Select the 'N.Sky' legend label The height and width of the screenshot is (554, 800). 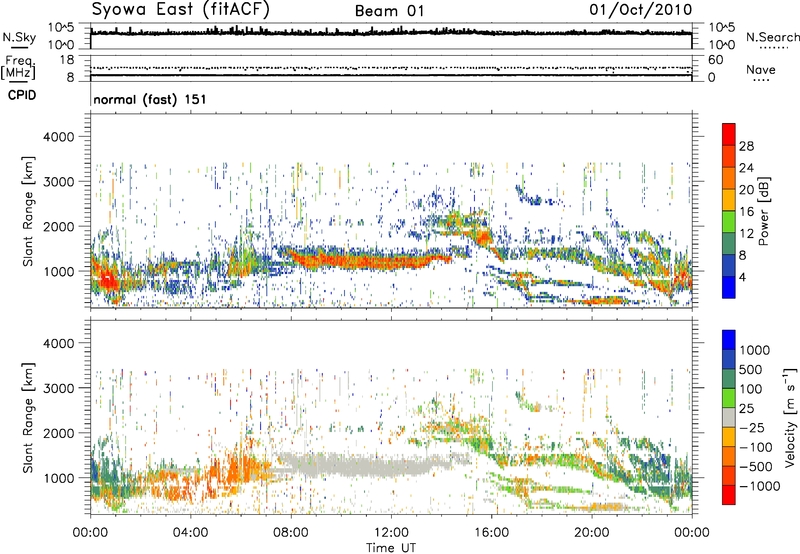[19, 37]
